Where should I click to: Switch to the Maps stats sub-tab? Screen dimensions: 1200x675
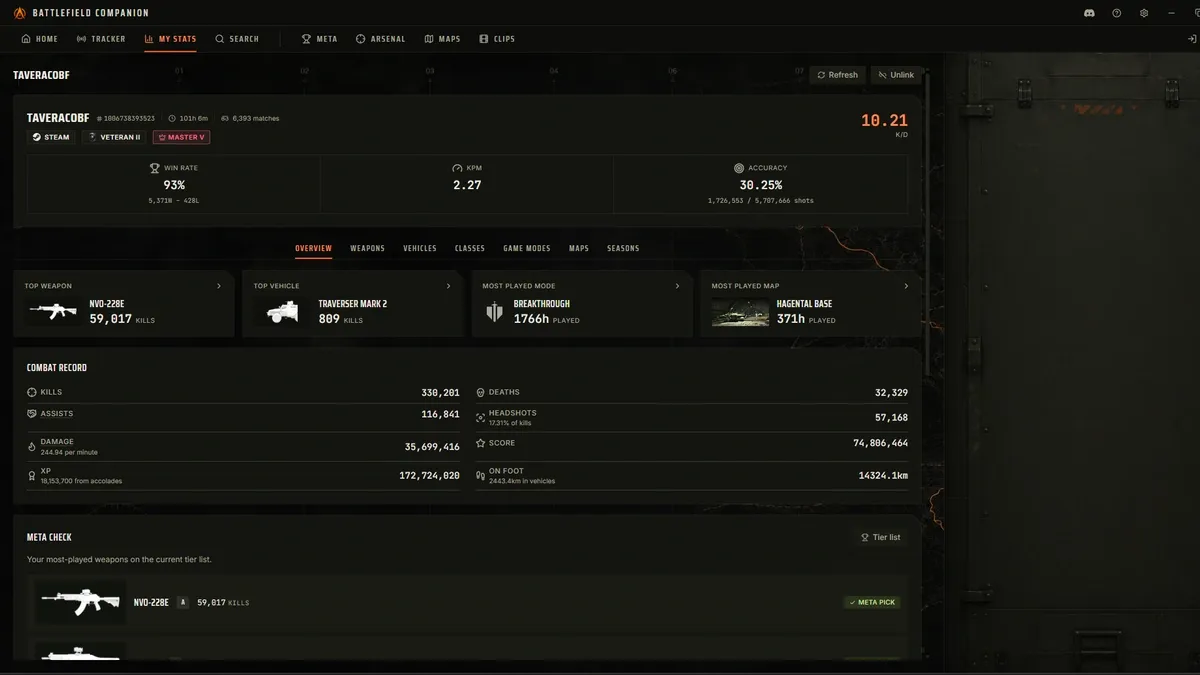[x=579, y=248]
